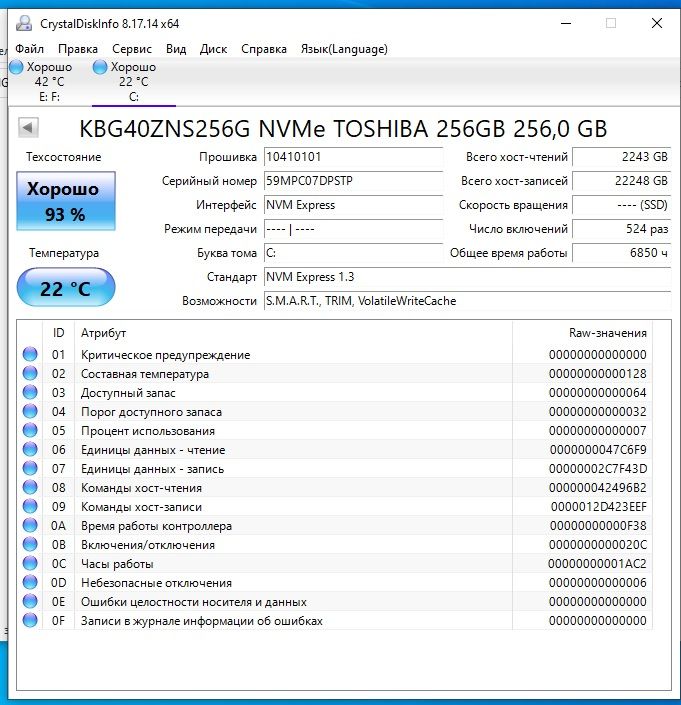Open the Правка menu
The width and height of the screenshot is (681, 705).
click(x=78, y=49)
